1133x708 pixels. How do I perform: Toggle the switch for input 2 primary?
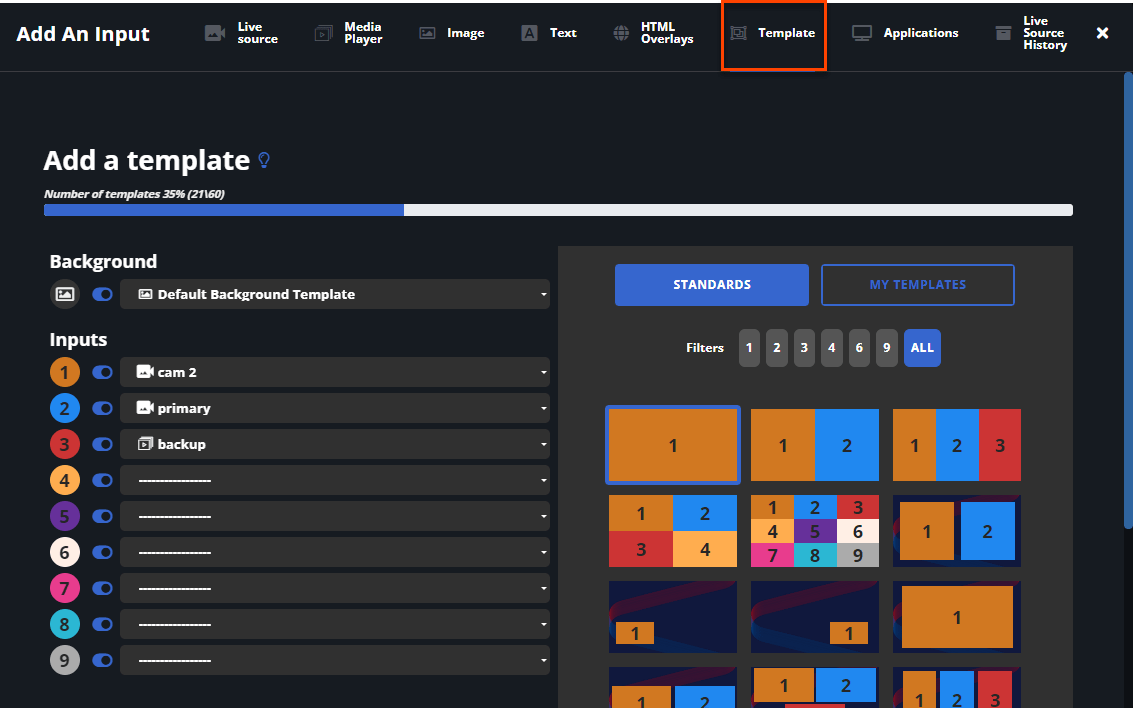(x=103, y=408)
